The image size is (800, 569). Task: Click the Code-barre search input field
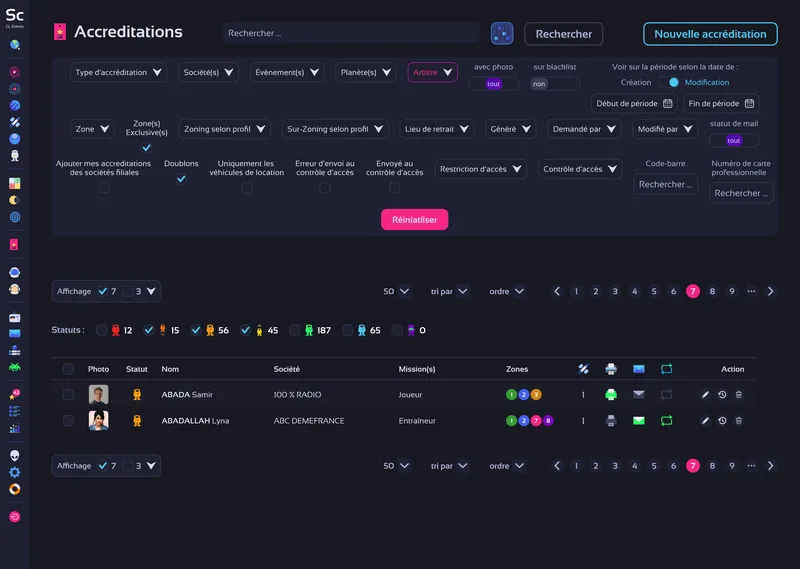click(x=665, y=185)
